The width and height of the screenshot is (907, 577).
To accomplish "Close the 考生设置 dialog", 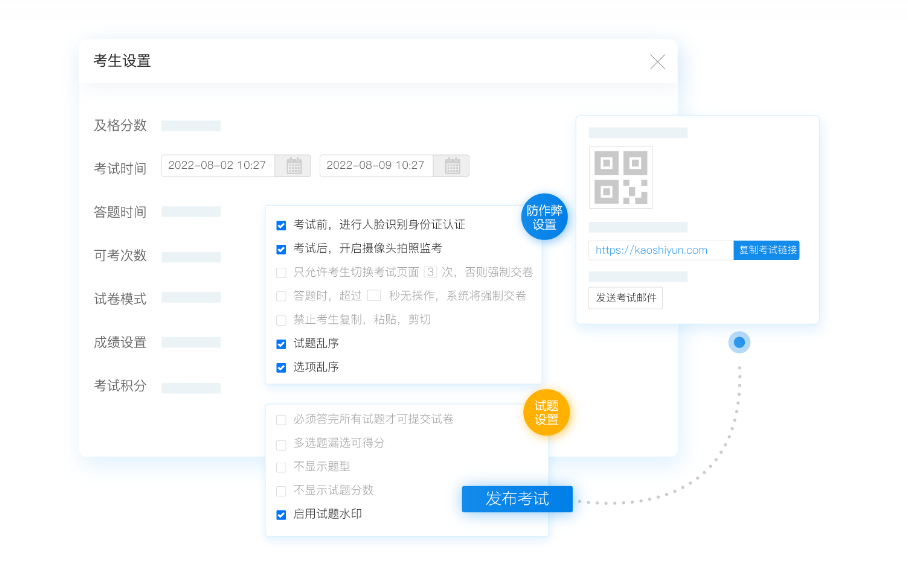I will pyautogui.click(x=657, y=62).
